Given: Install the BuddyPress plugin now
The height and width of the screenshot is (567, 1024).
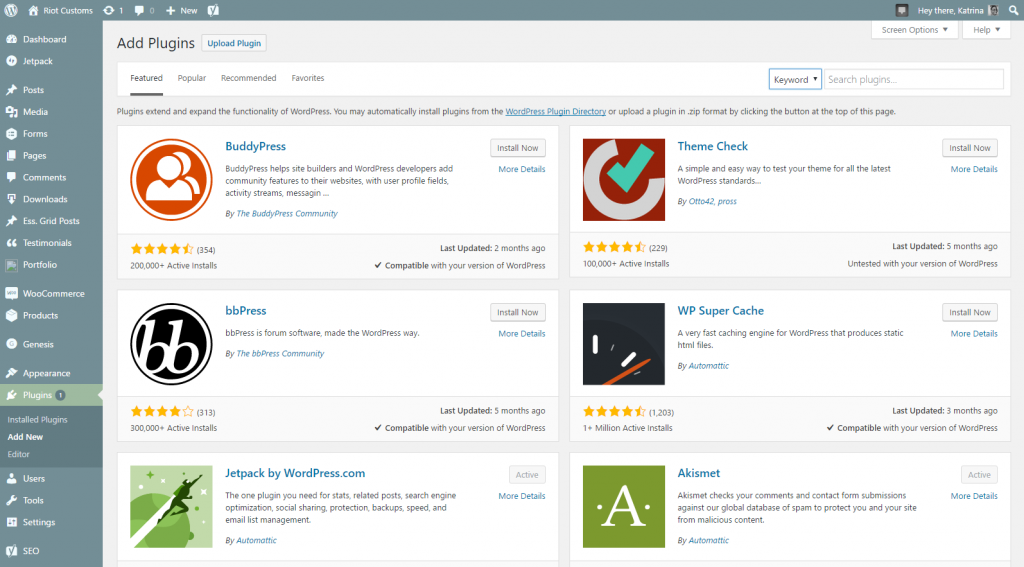Looking at the screenshot, I should pos(517,148).
